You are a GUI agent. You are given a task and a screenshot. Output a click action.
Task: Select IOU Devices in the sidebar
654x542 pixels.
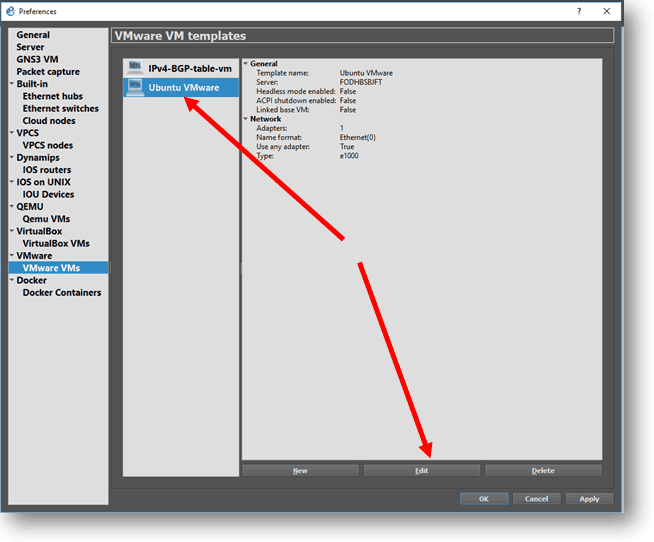48,194
